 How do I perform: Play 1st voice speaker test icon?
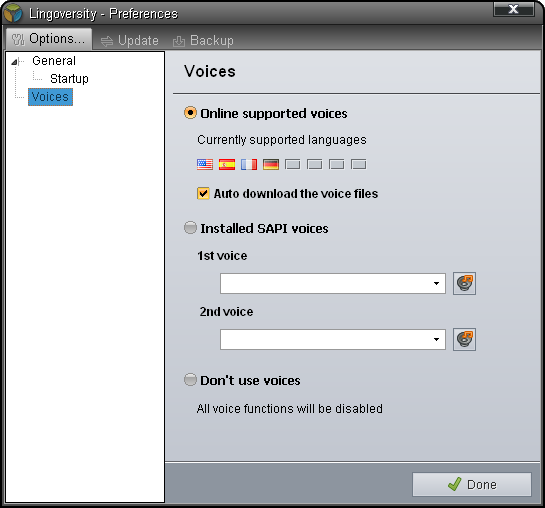click(464, 284)
